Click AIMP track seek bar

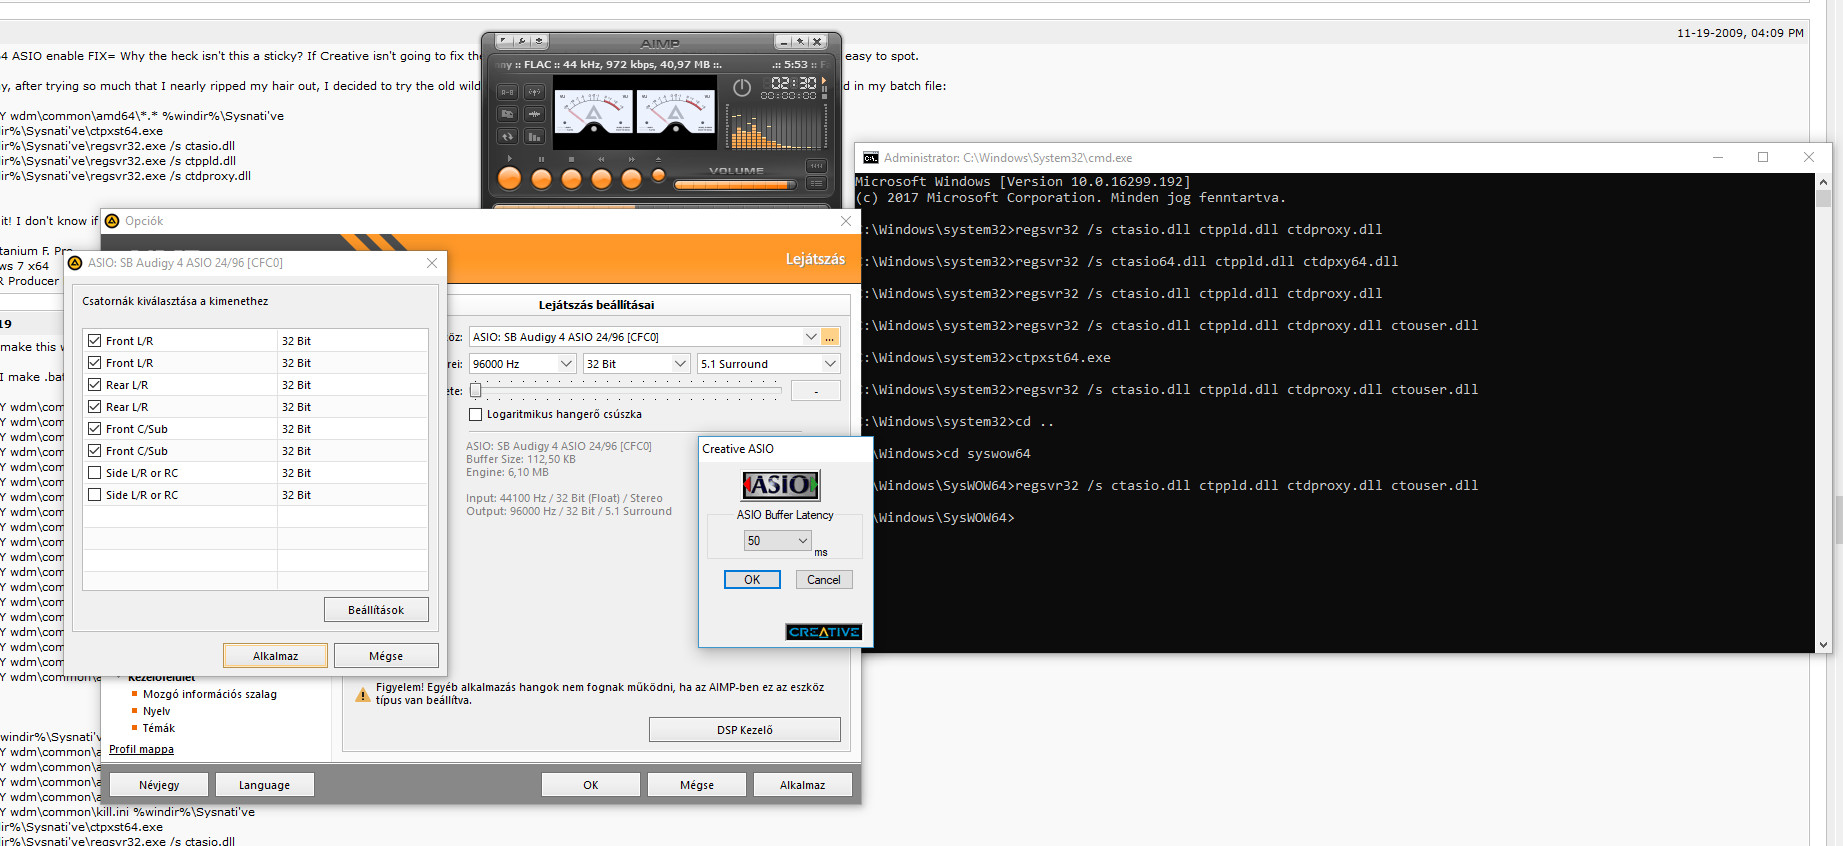coord(660,207)
